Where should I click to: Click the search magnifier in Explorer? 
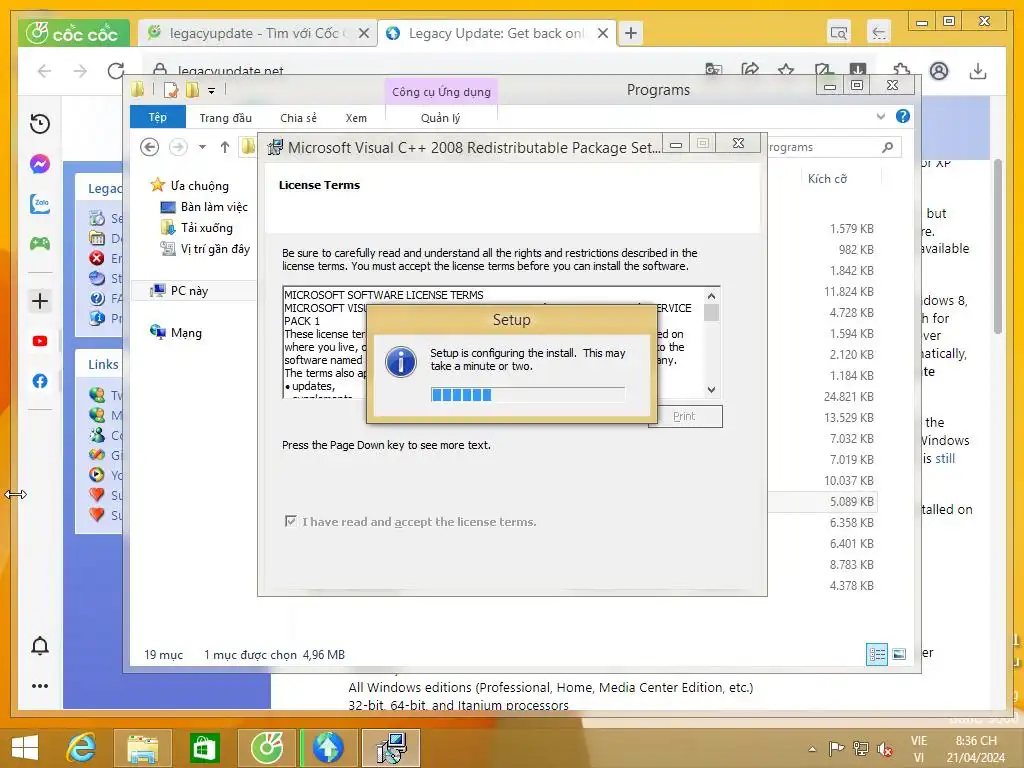point(887,147)
